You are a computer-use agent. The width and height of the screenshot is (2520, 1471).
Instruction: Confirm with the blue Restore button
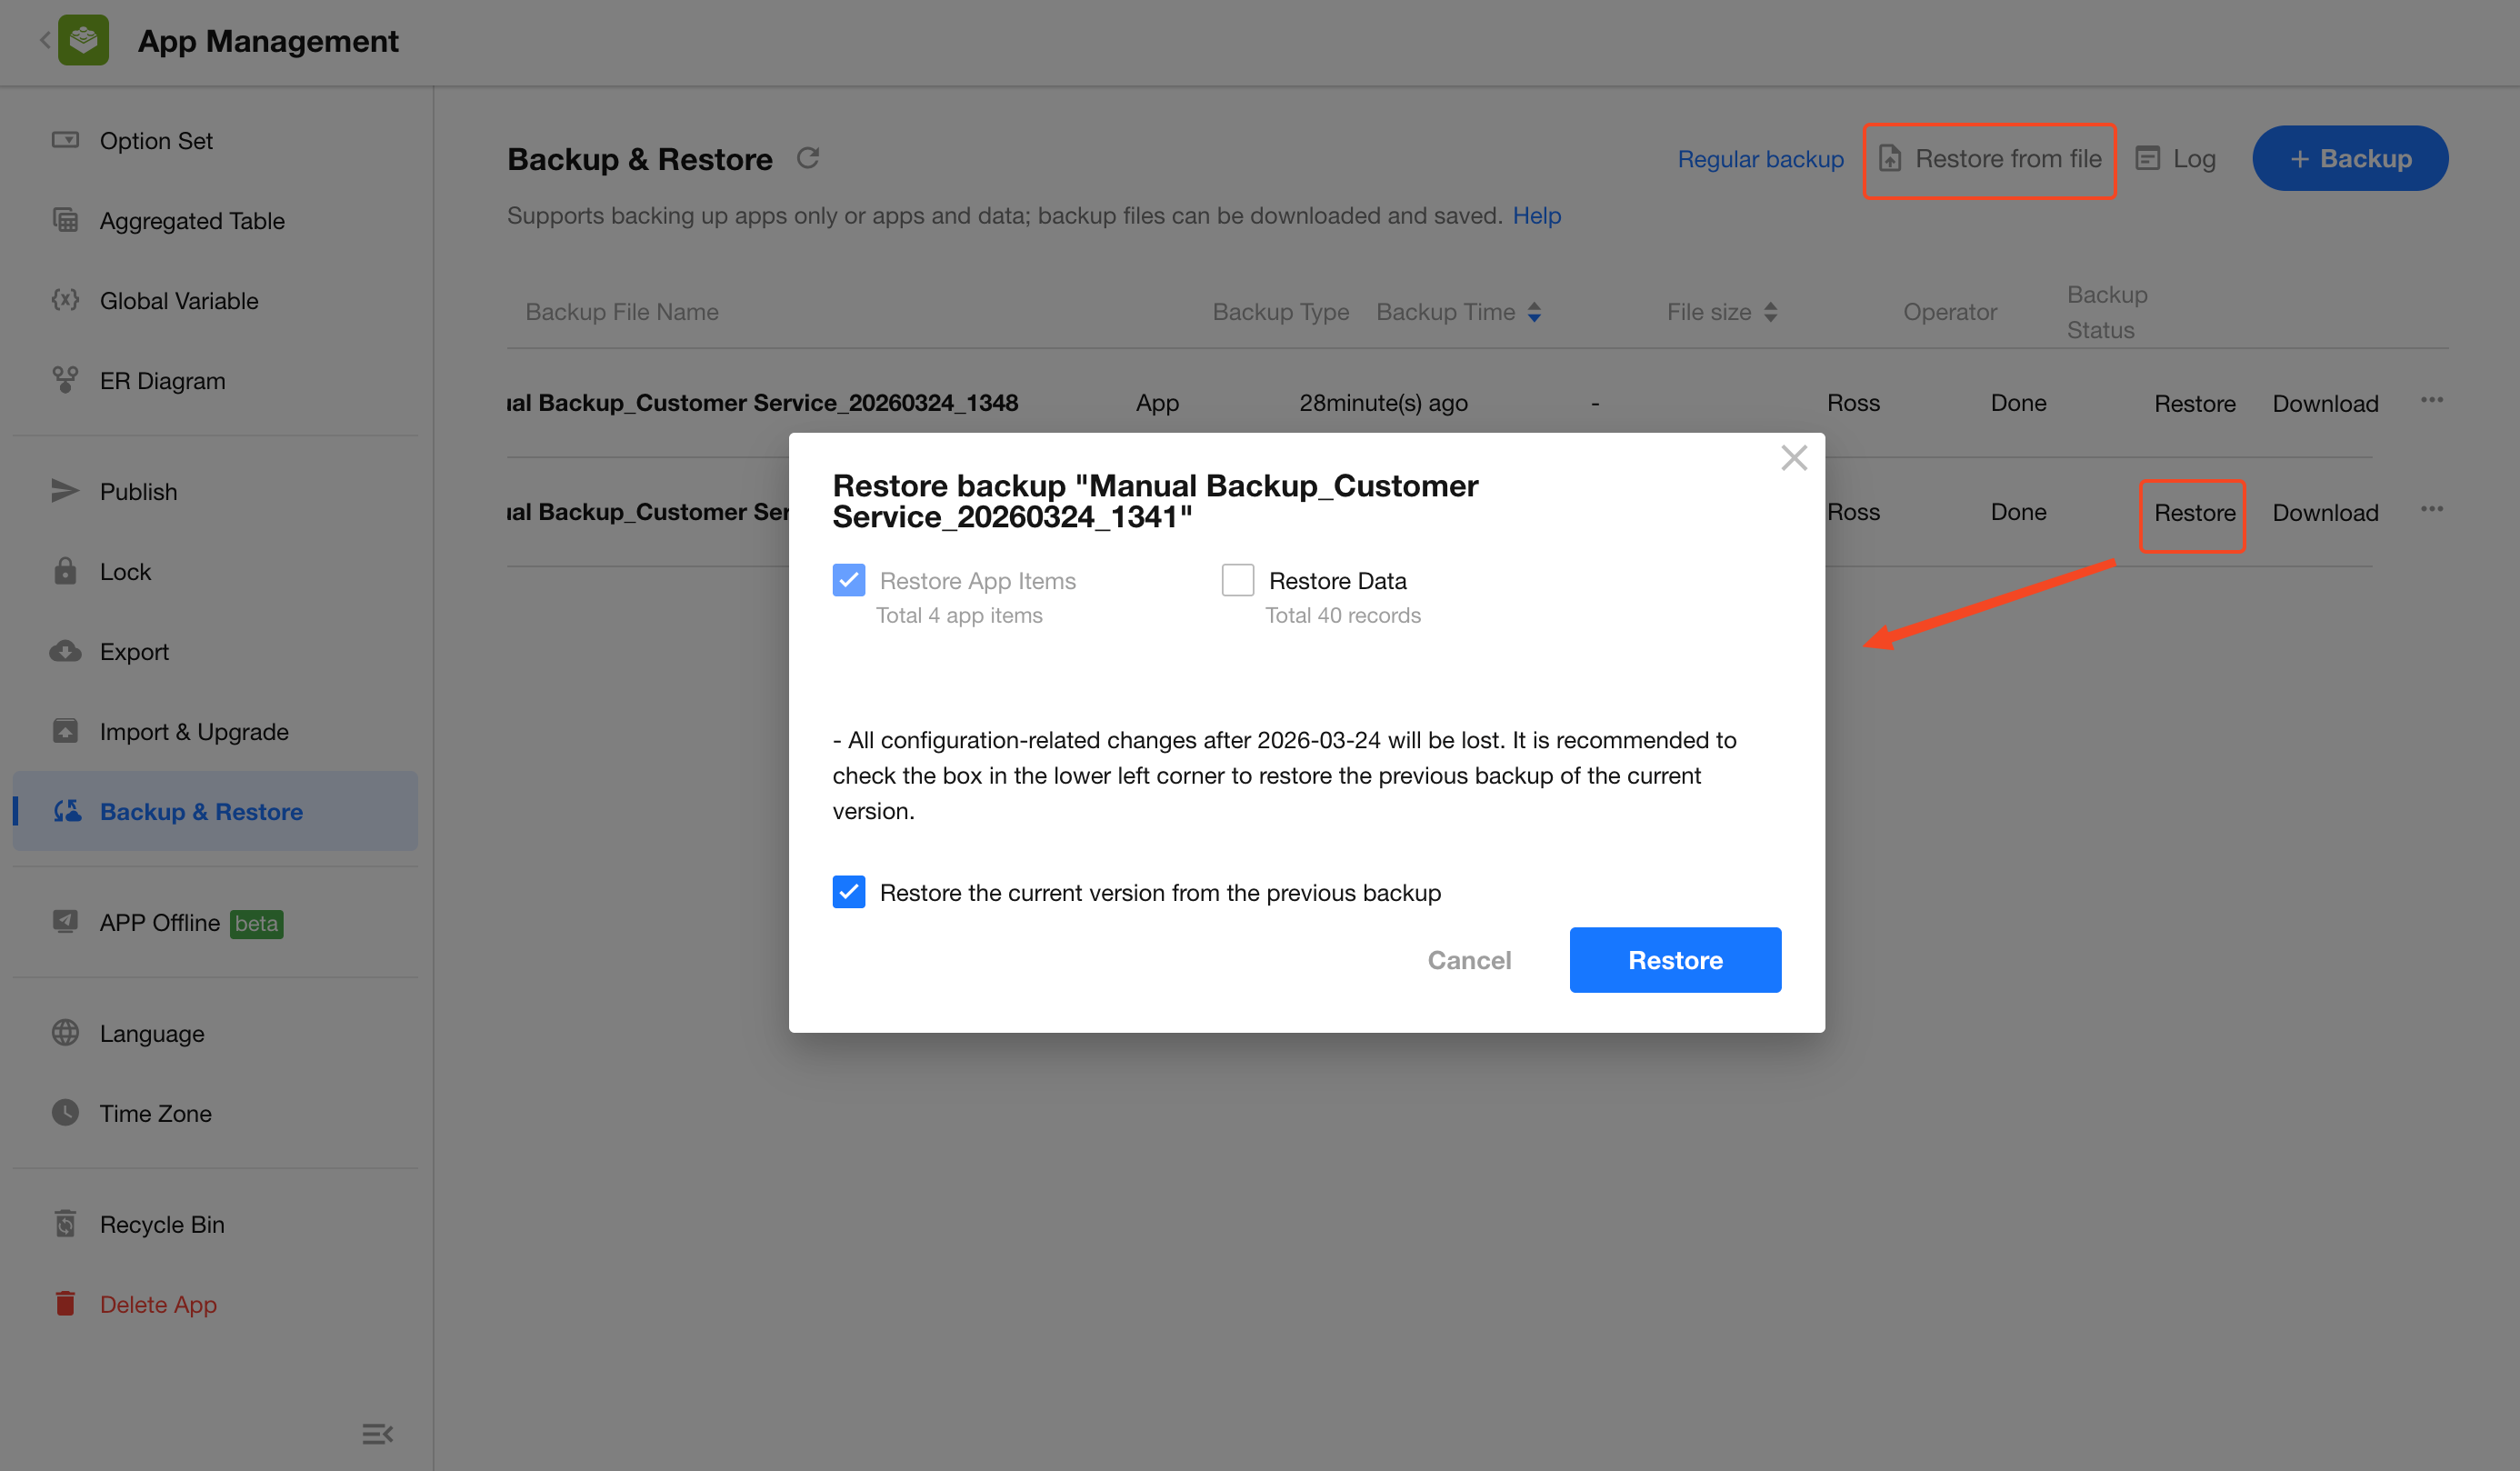(1674, 960)
